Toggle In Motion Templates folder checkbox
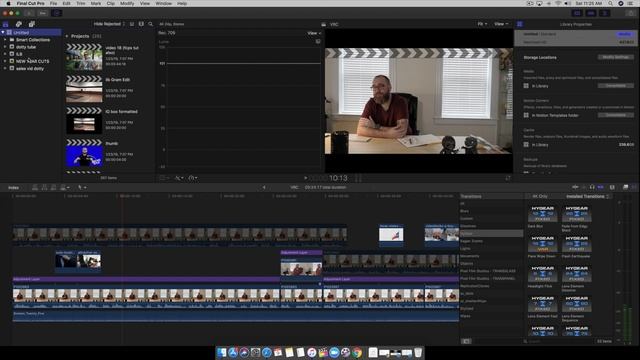Viewport: 640px width, 360px height. pos(526,115)
